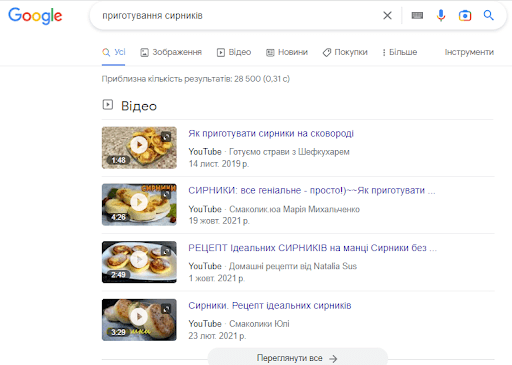Open search by image camera icon
Image resolution: width=512 pixels, height=365 pixels.
pyautogui.click(x=465, y=16)
